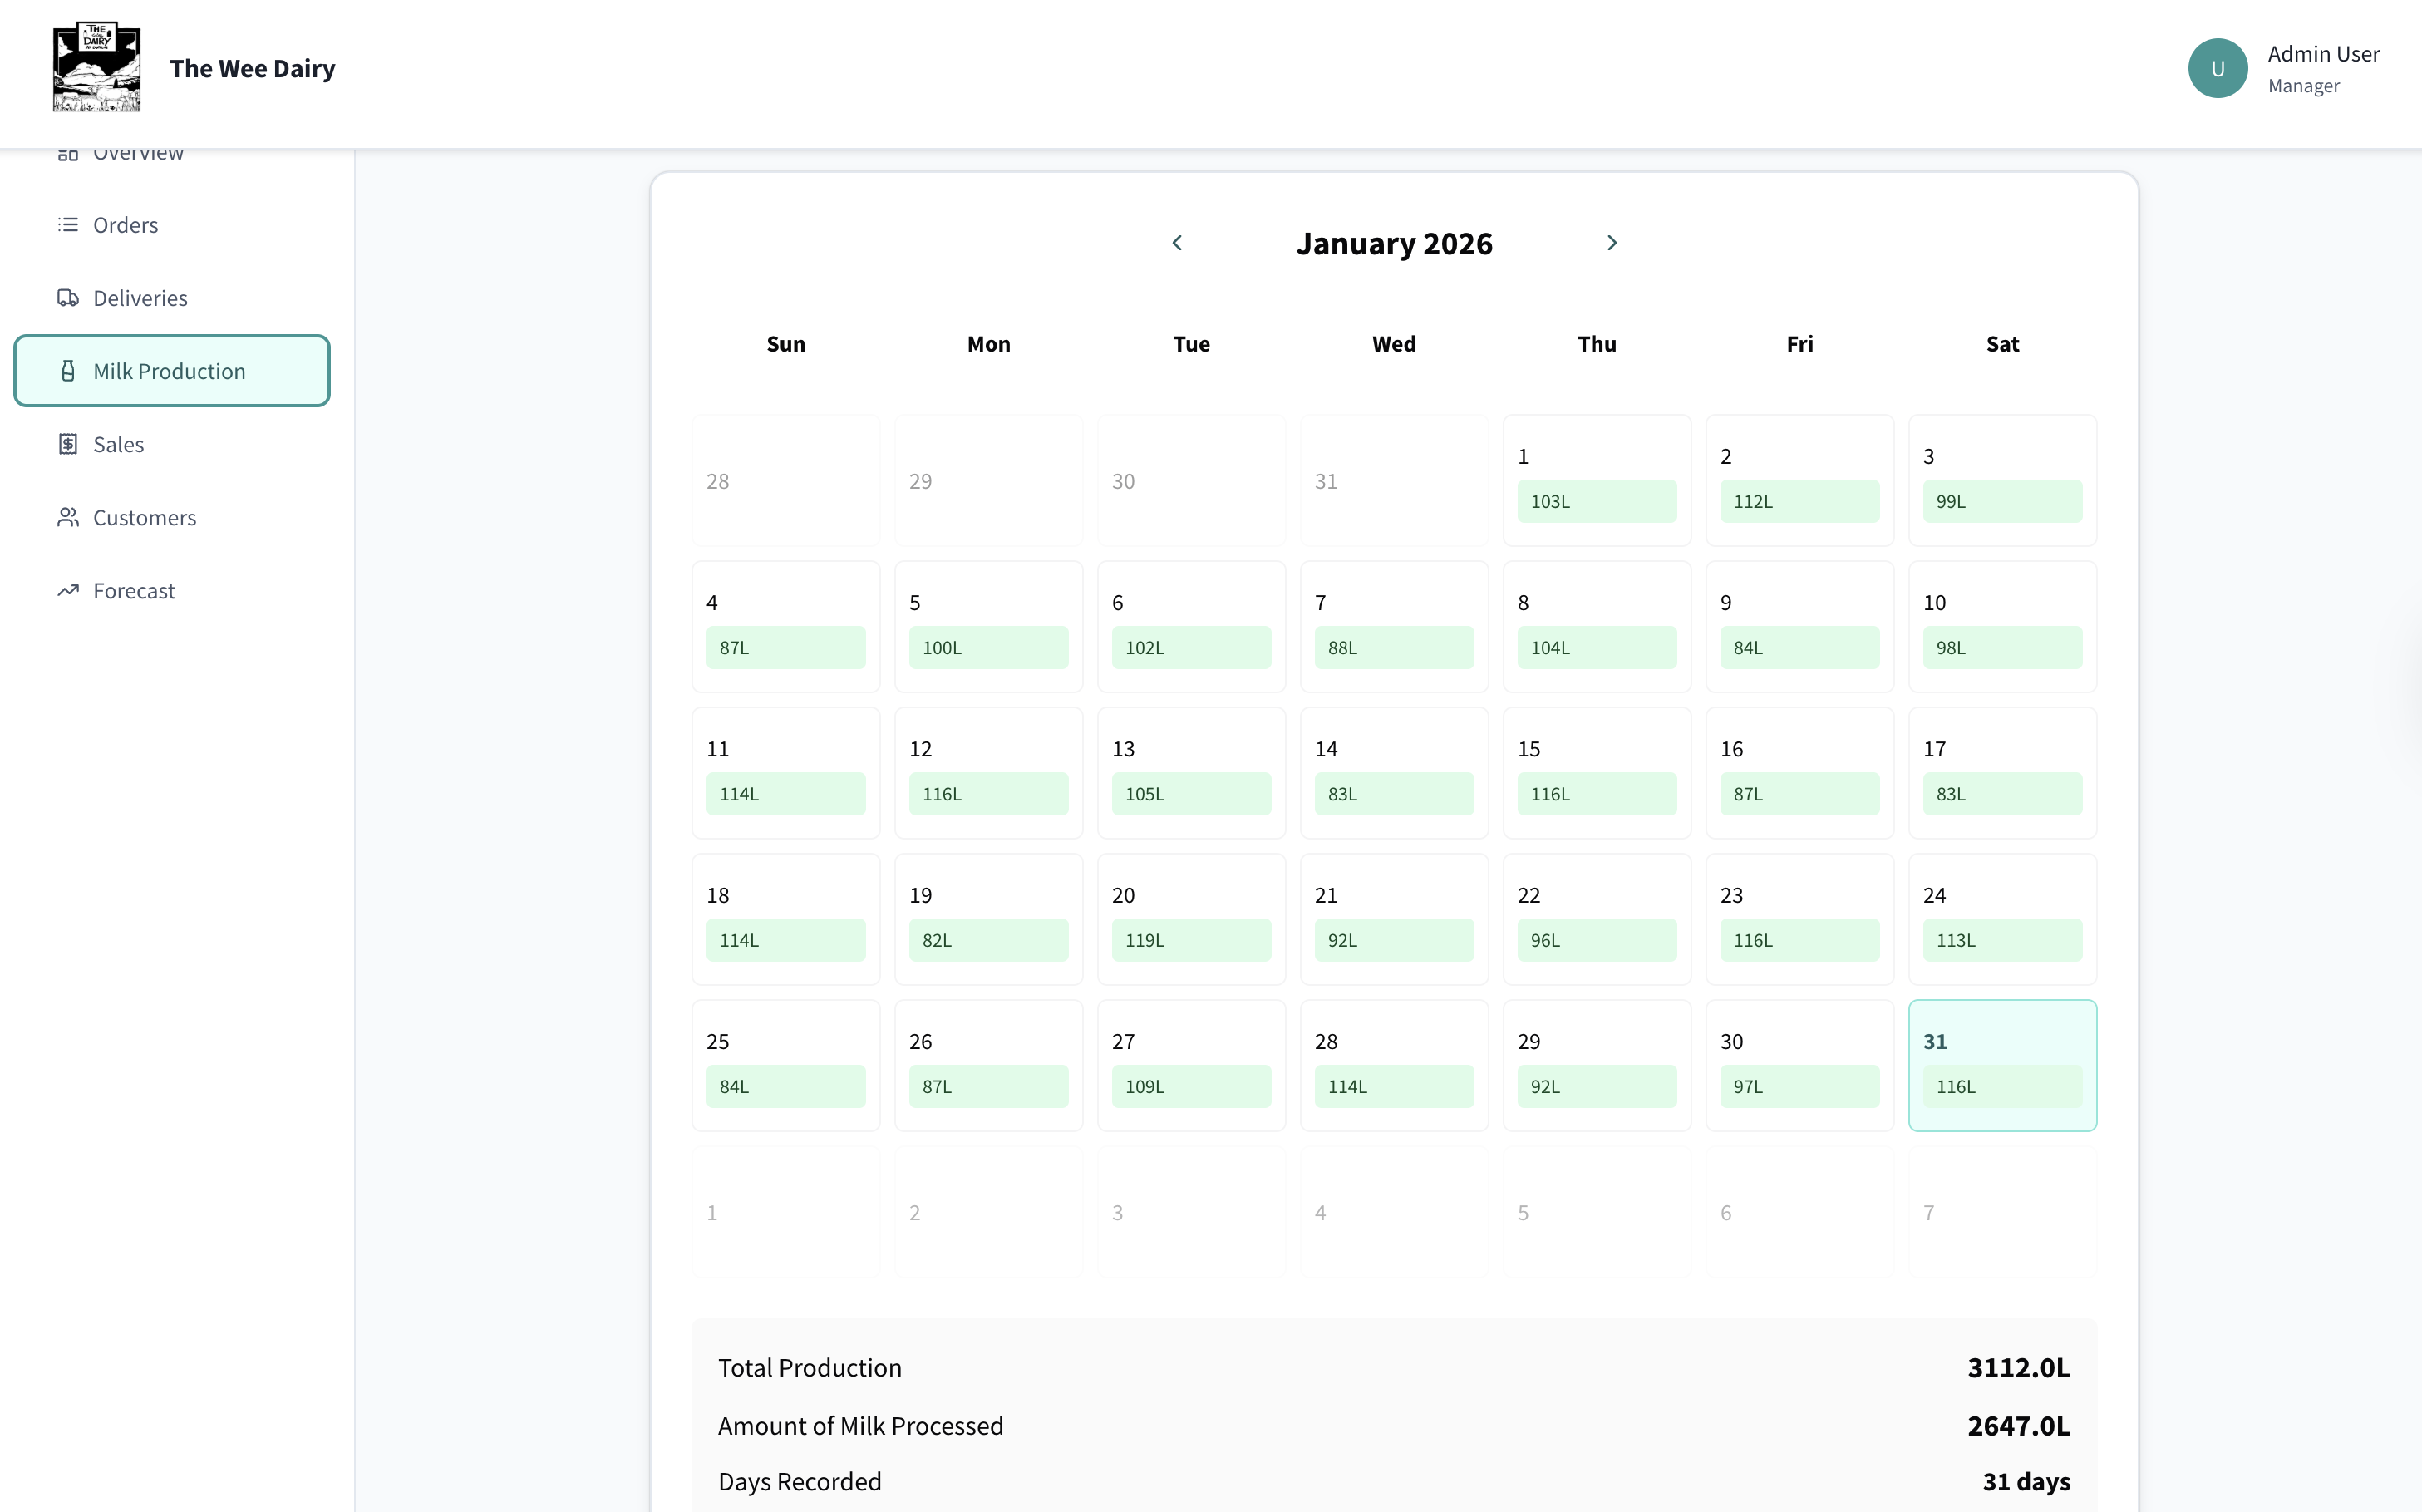Viewport: 2422px width, 1512px height.
Task: Open the Forecast page from sidebar
Action: coord(134,591)
